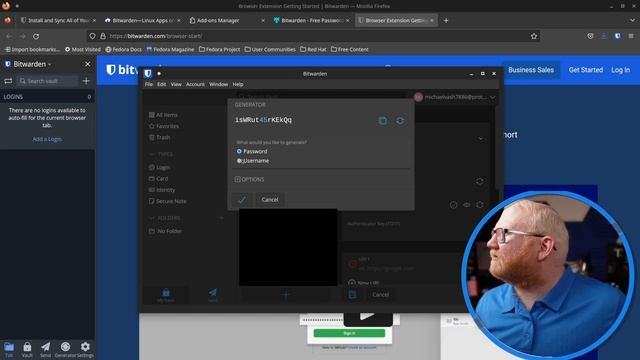Expand the OPTIONS section in Generator

point(249,180)
